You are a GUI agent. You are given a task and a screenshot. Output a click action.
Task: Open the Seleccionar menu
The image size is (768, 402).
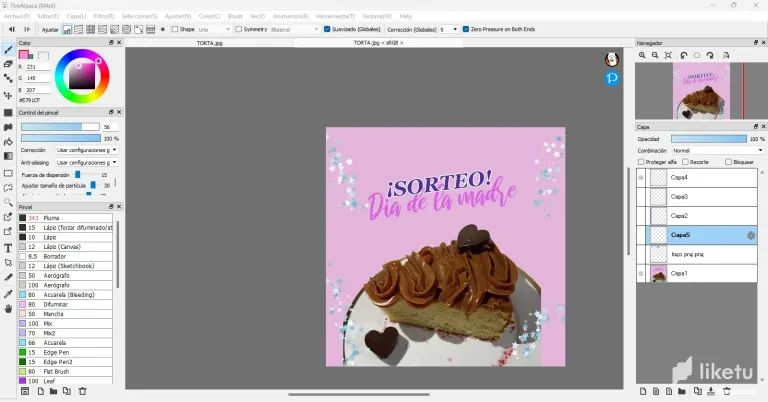[140, 16]
